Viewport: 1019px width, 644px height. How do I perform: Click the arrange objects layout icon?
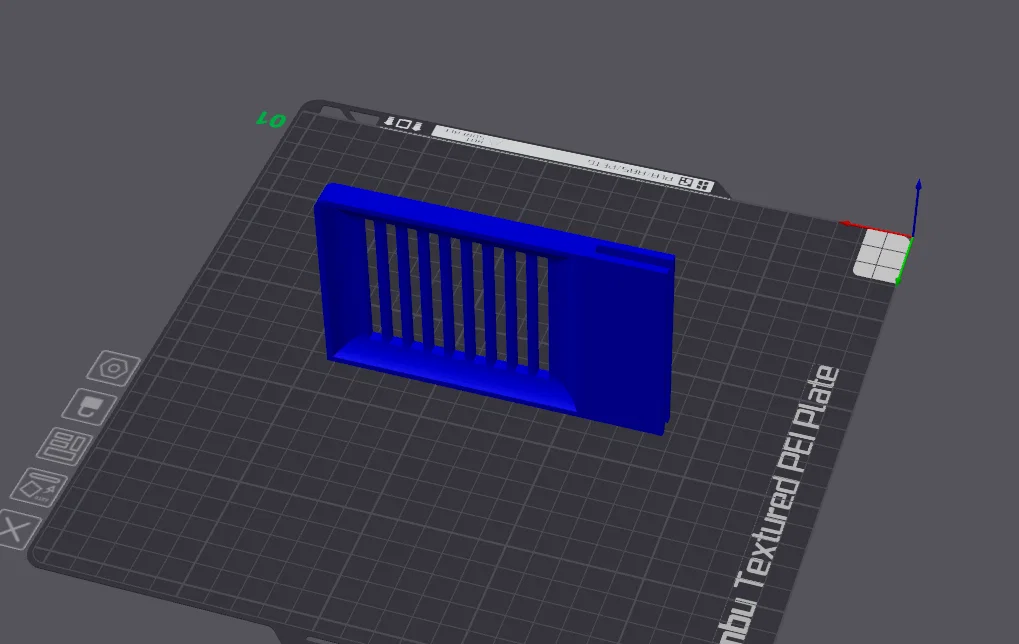(x=64, y=446)
